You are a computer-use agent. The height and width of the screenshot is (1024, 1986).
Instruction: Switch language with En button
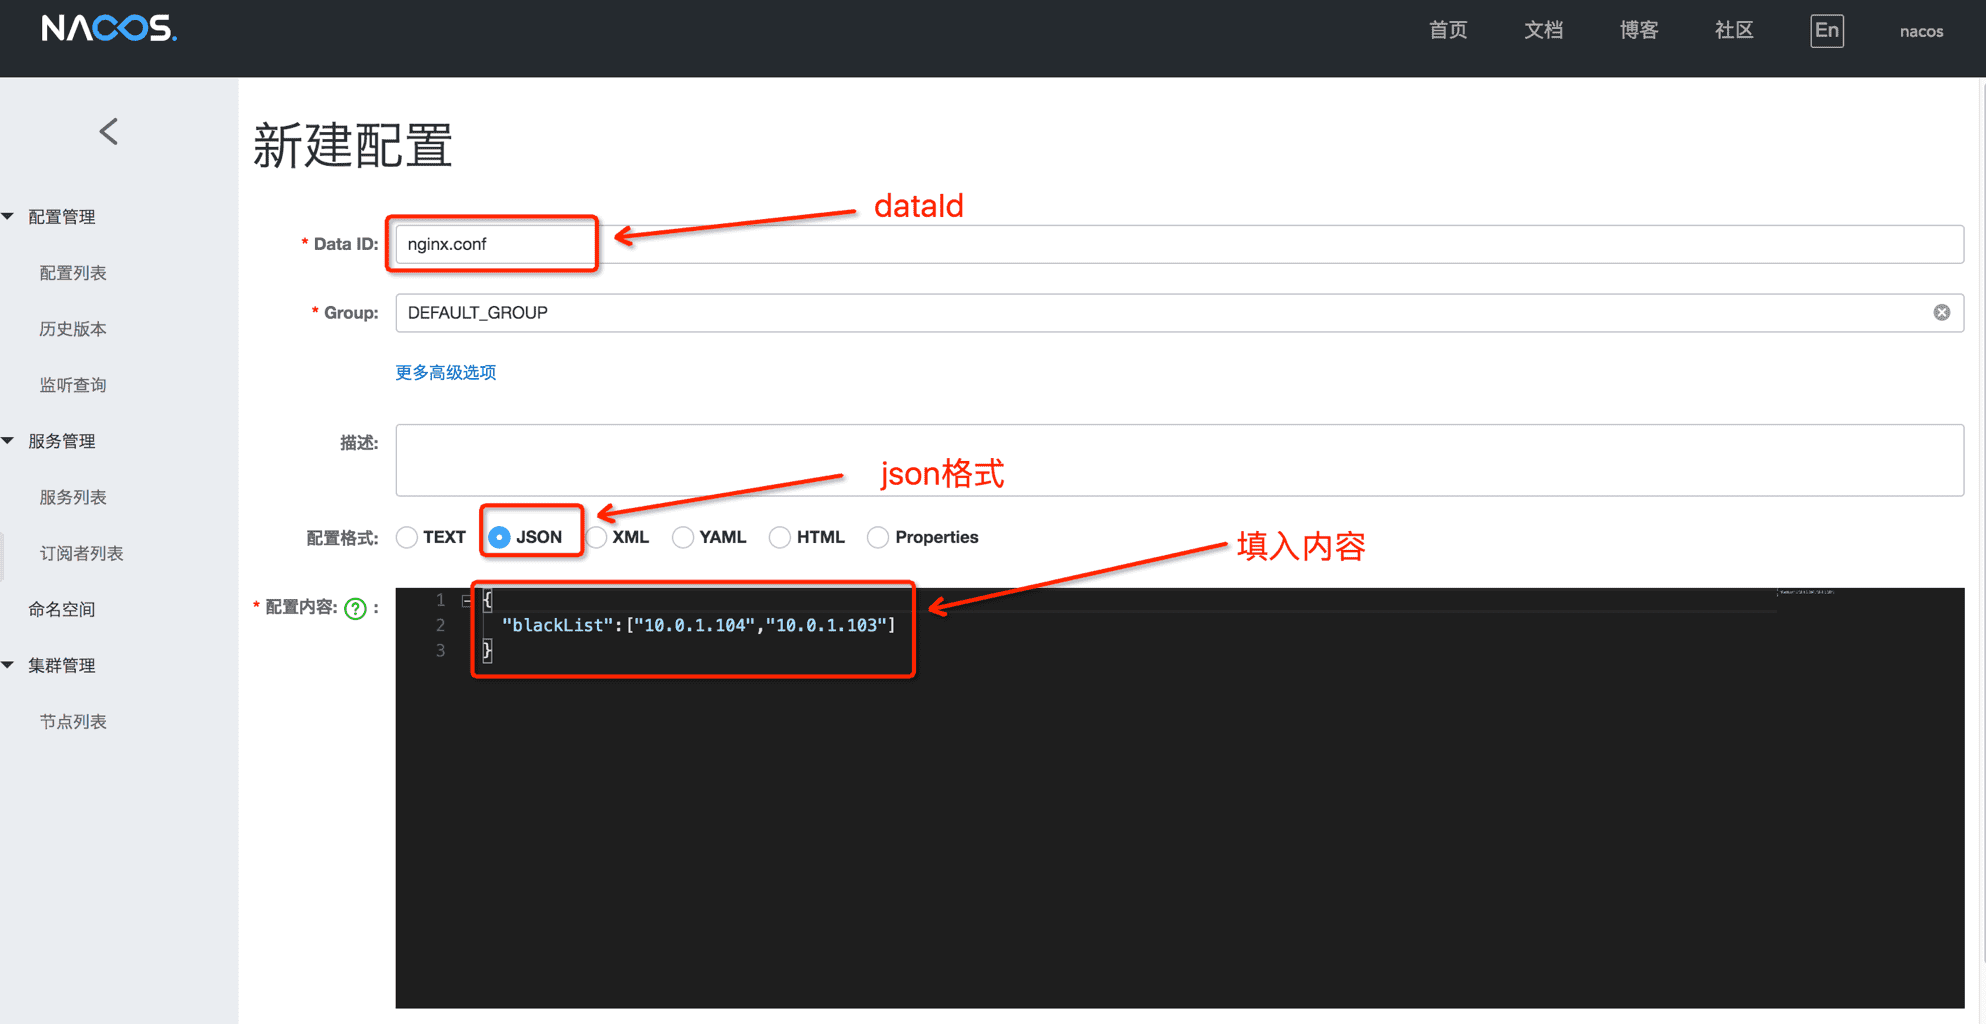1826,31
